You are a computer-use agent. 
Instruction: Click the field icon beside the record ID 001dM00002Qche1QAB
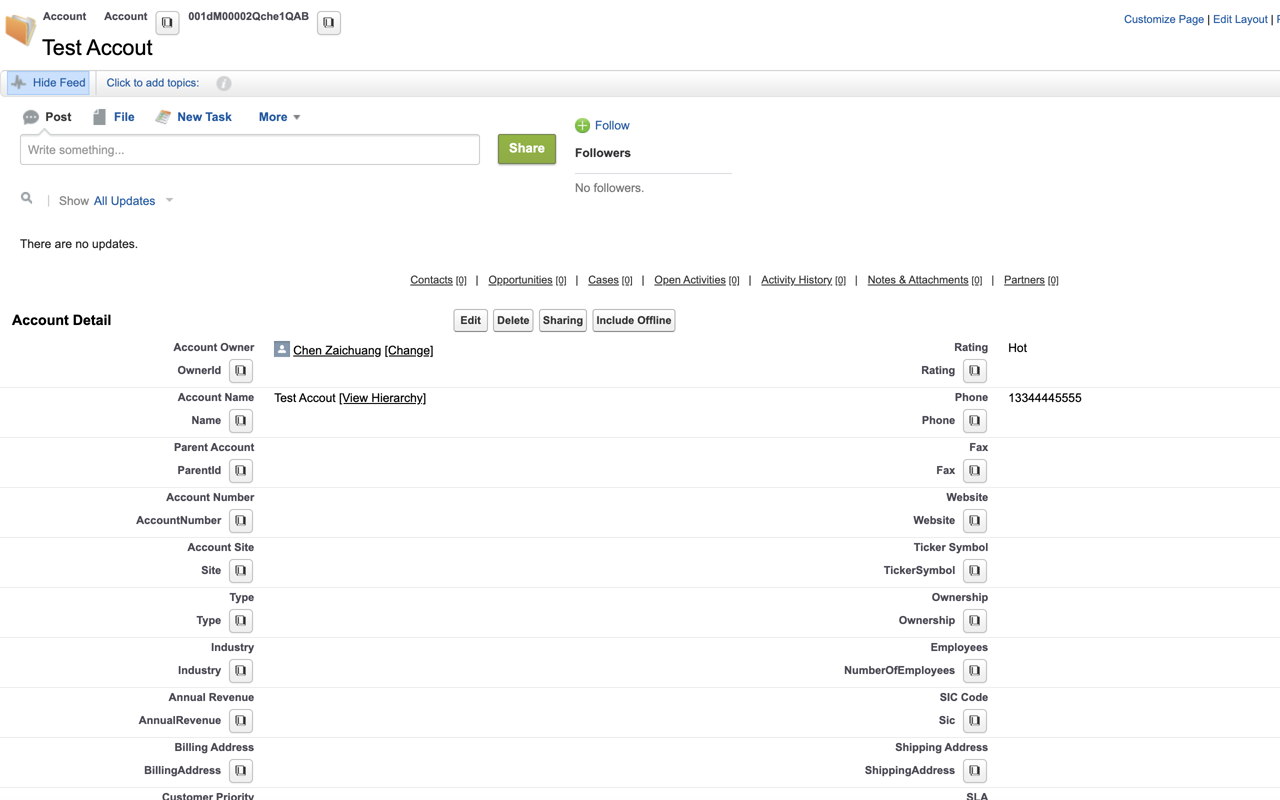tap(328, 22)
